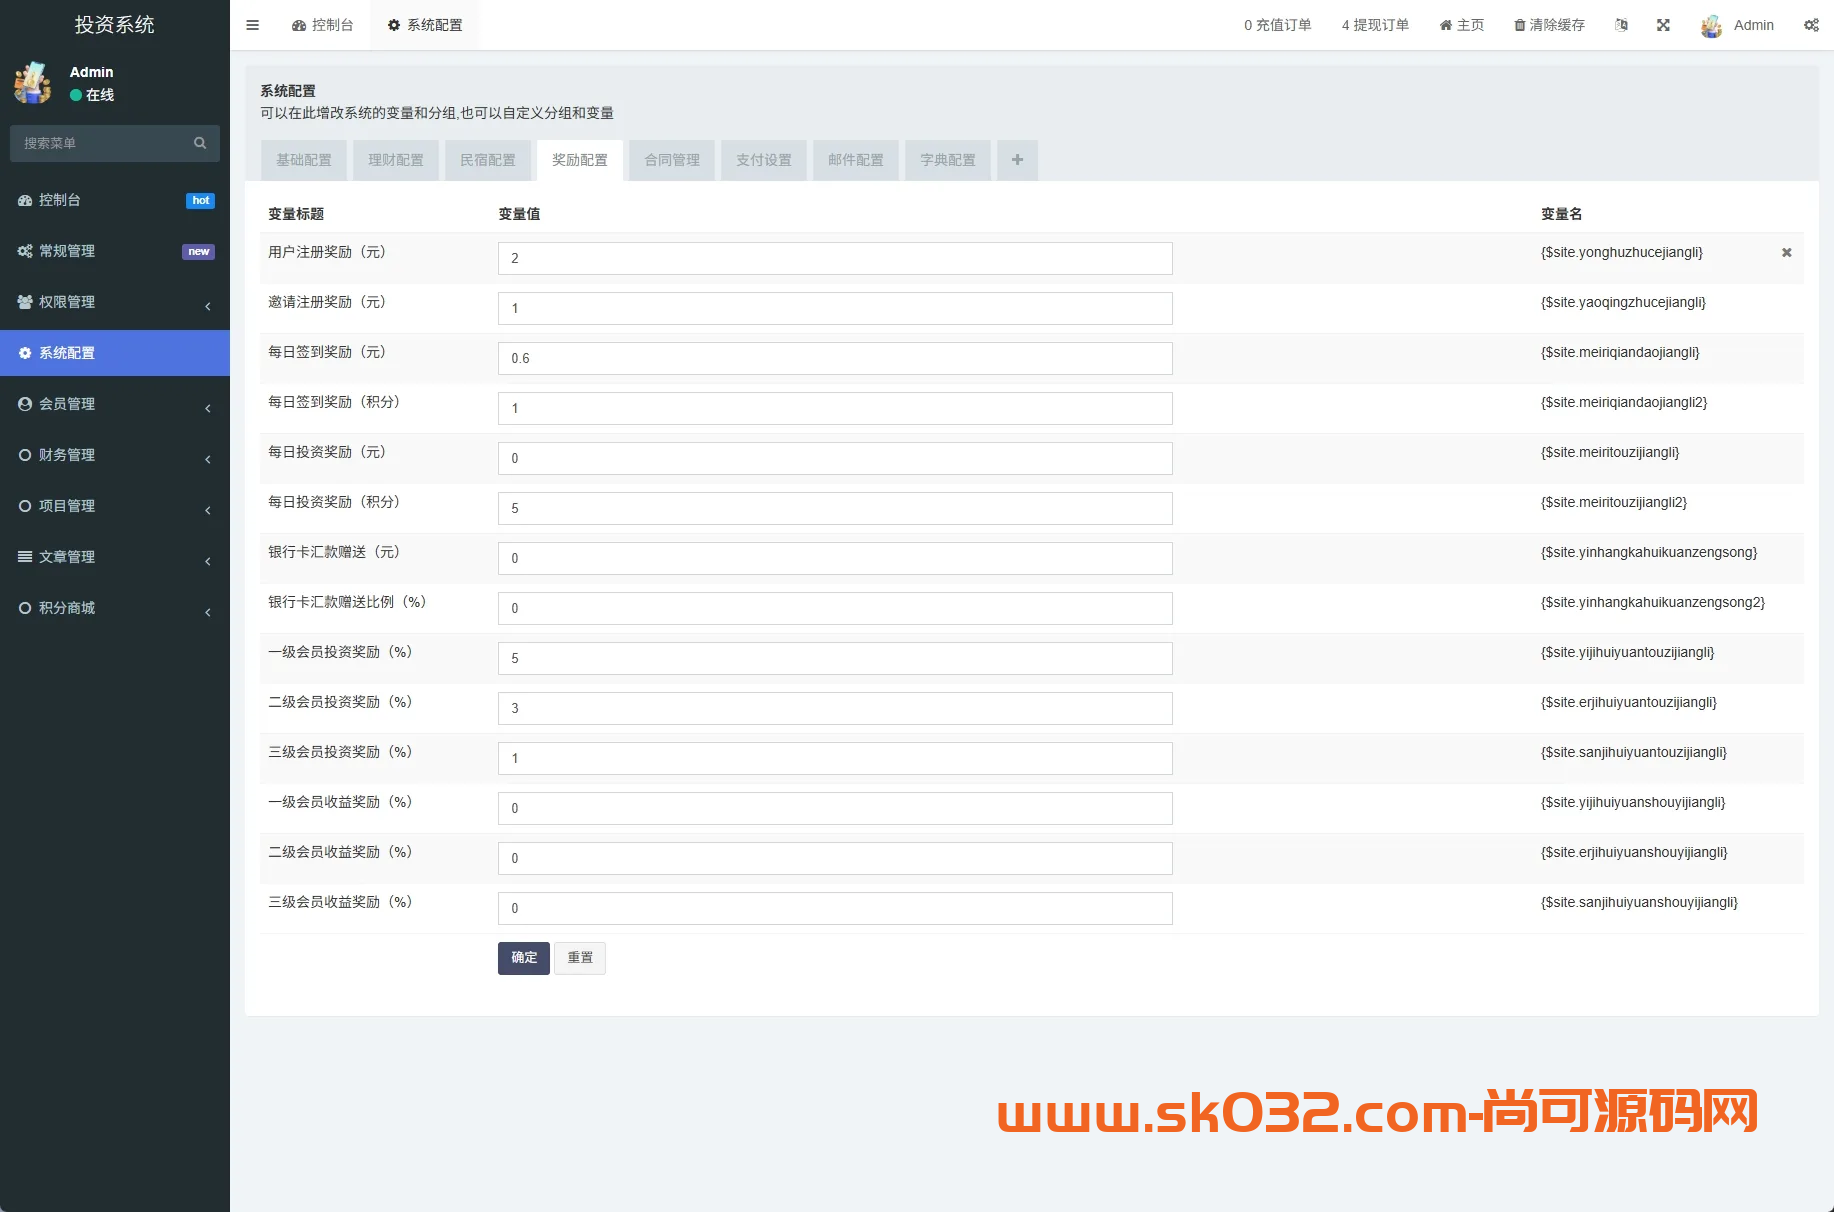Click the 主页 home icon
The width and height of the screenshot is (1834, 1212).
click(1444, 25)
